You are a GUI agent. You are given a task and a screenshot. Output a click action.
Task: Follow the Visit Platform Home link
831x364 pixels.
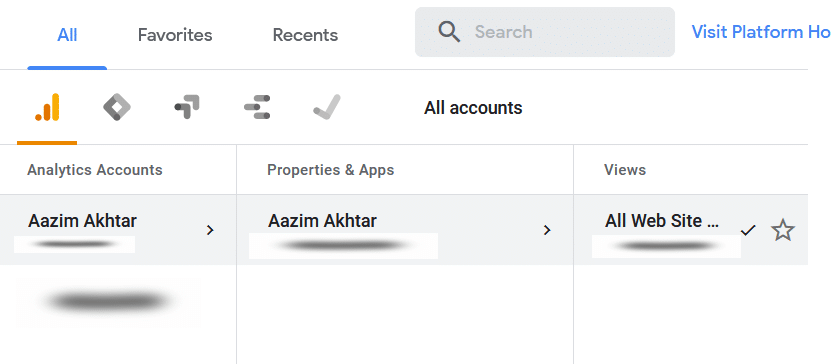[x=761, y=32]
